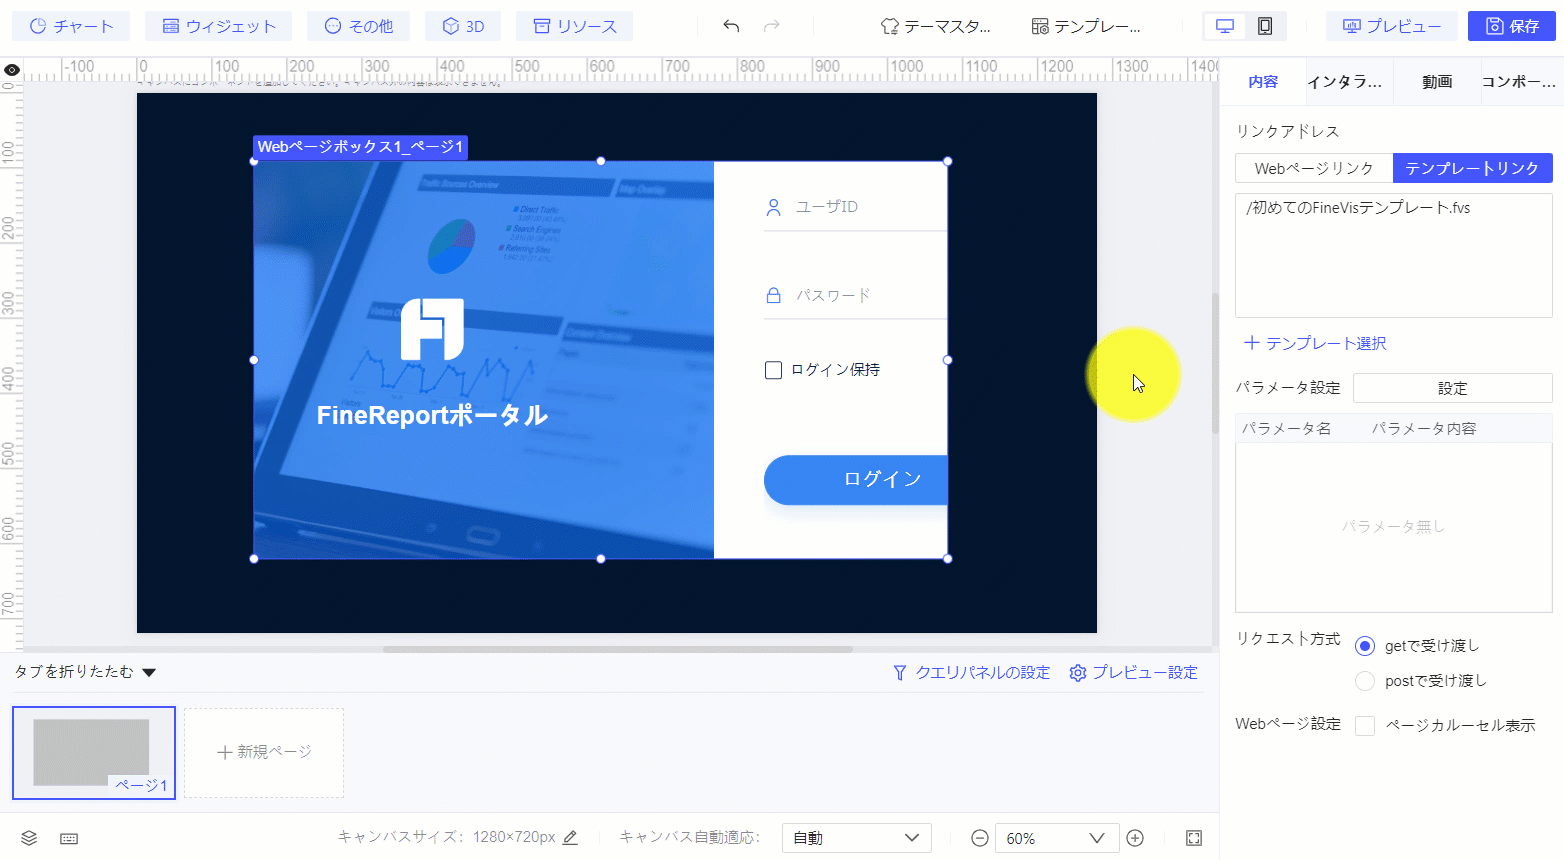Click the zoom in plus icon
The width and height of the screenshot is (1564, 860).
[1135, 838]
